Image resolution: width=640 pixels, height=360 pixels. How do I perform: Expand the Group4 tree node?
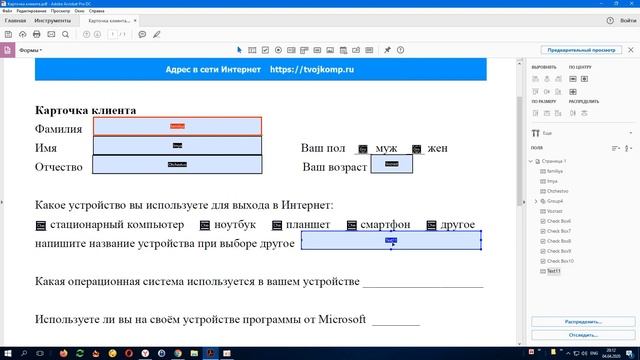(x=536, y=201)
